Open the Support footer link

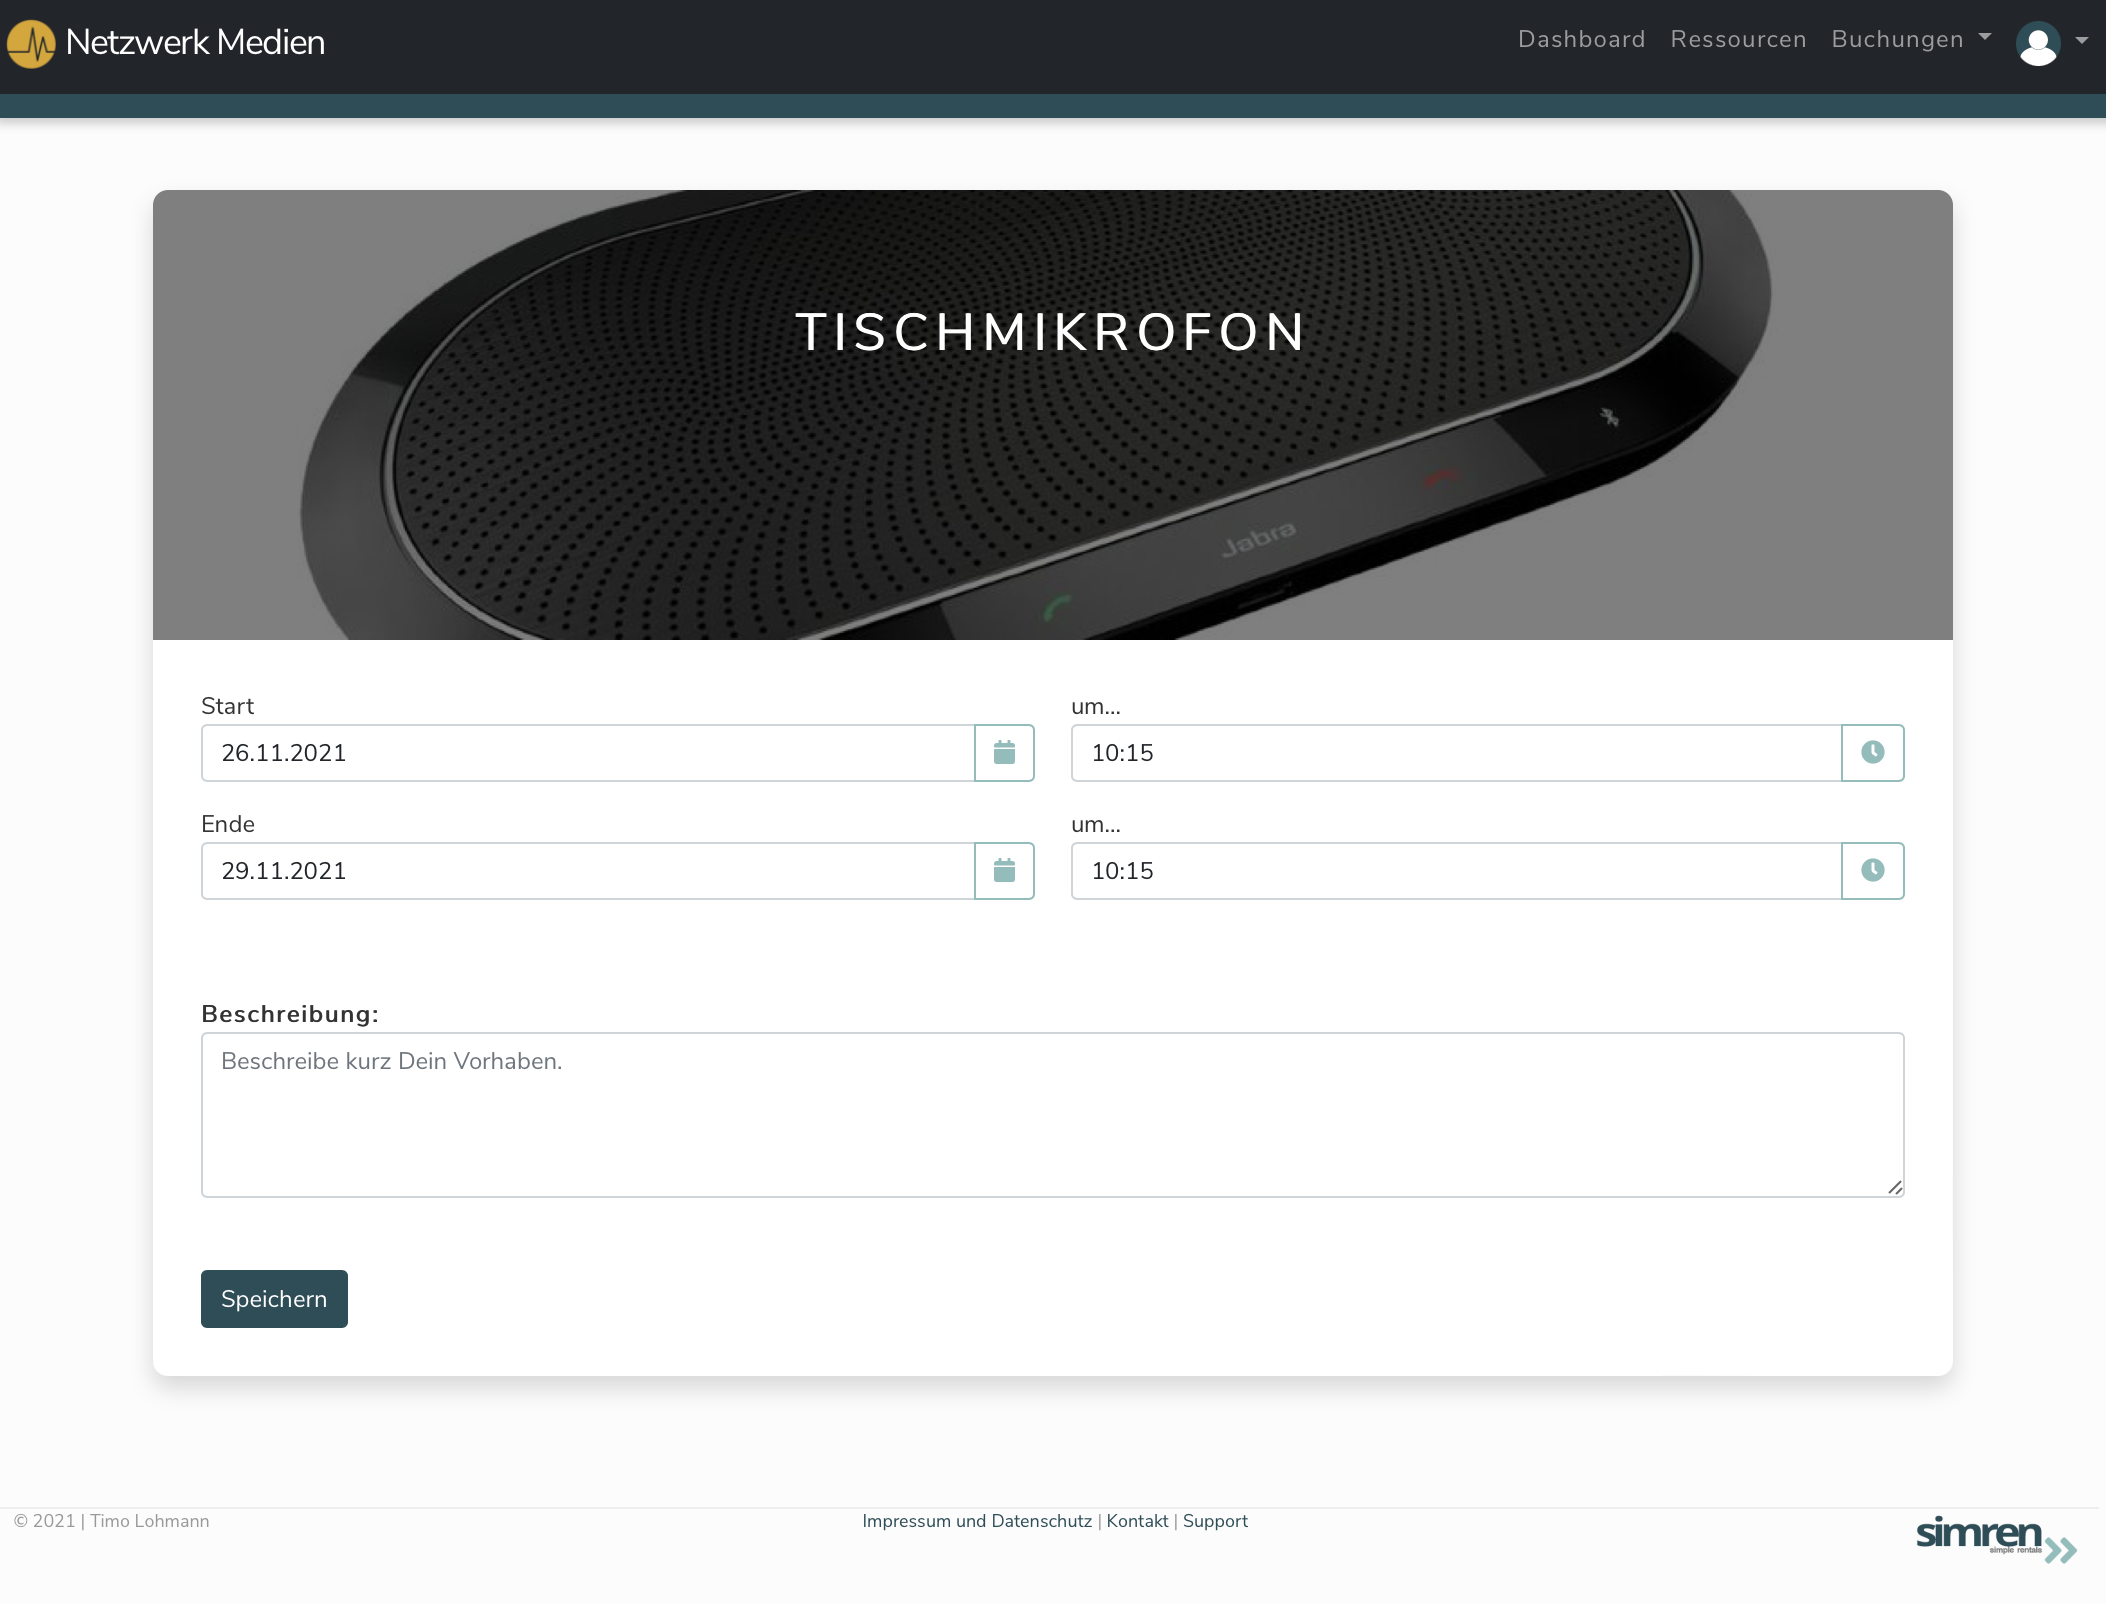click(1215, 1521)
